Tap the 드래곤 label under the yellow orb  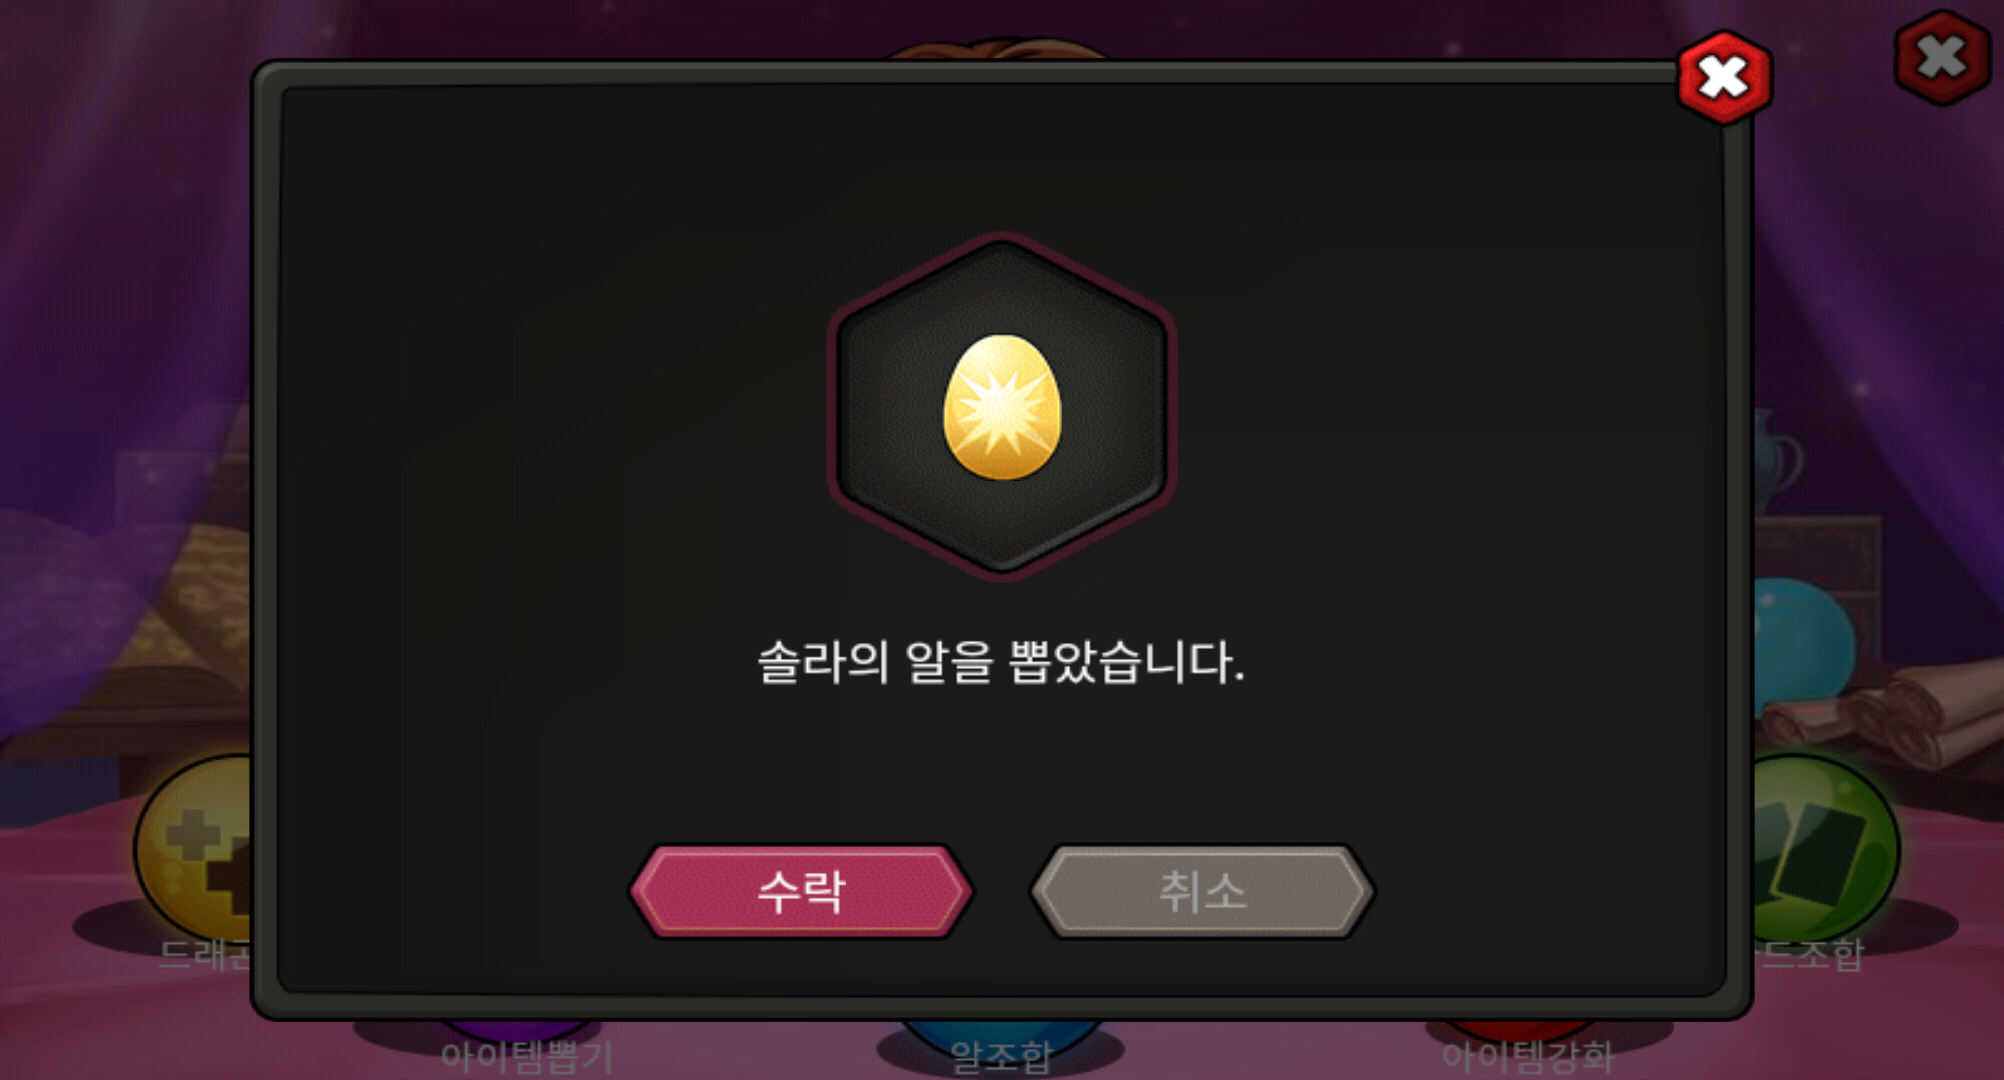point(206,954)
